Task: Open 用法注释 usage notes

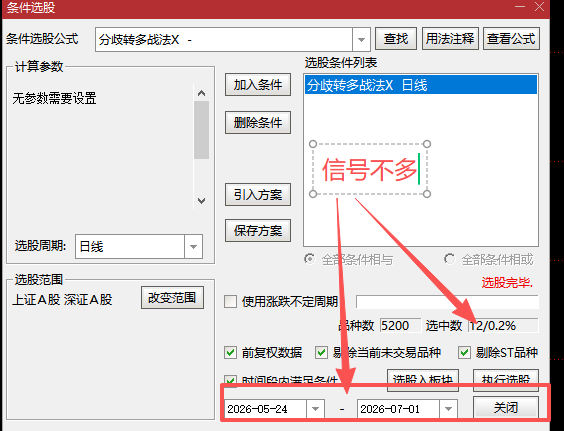Action: pyautogui.click(x=450, y=38)
